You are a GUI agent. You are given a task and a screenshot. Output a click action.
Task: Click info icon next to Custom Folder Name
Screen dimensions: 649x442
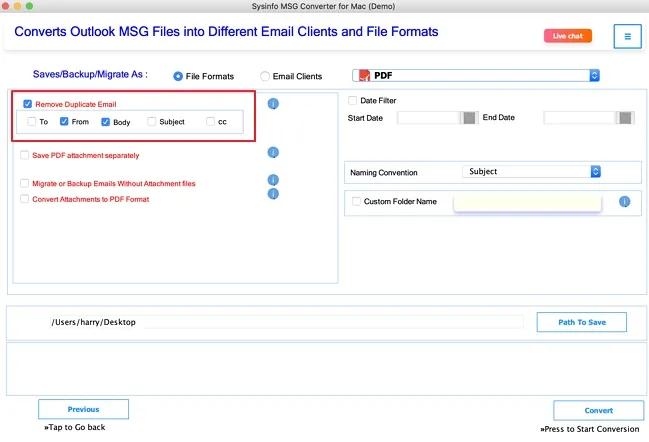pyautogui.click(x=625, y=202)
